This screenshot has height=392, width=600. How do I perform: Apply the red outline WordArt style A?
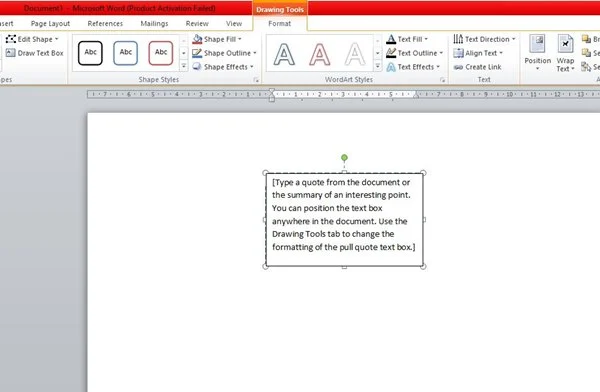(320, 54)
